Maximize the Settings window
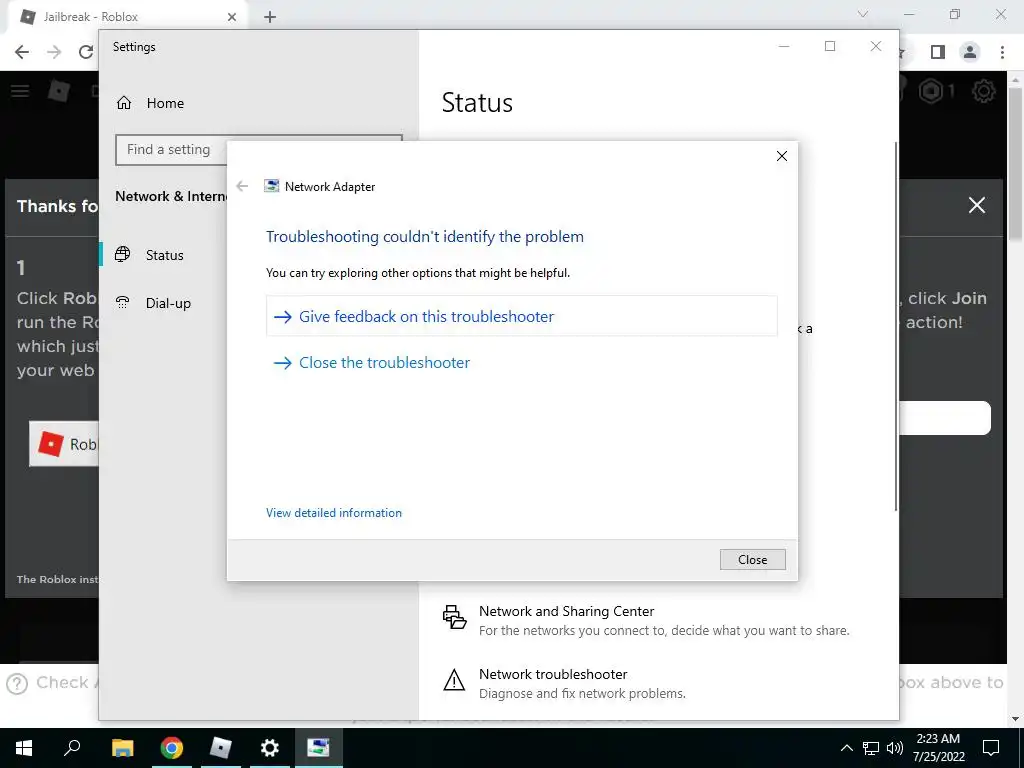Image resolution: width=1024 pixels, height=768 pixels. pos(830,46)
